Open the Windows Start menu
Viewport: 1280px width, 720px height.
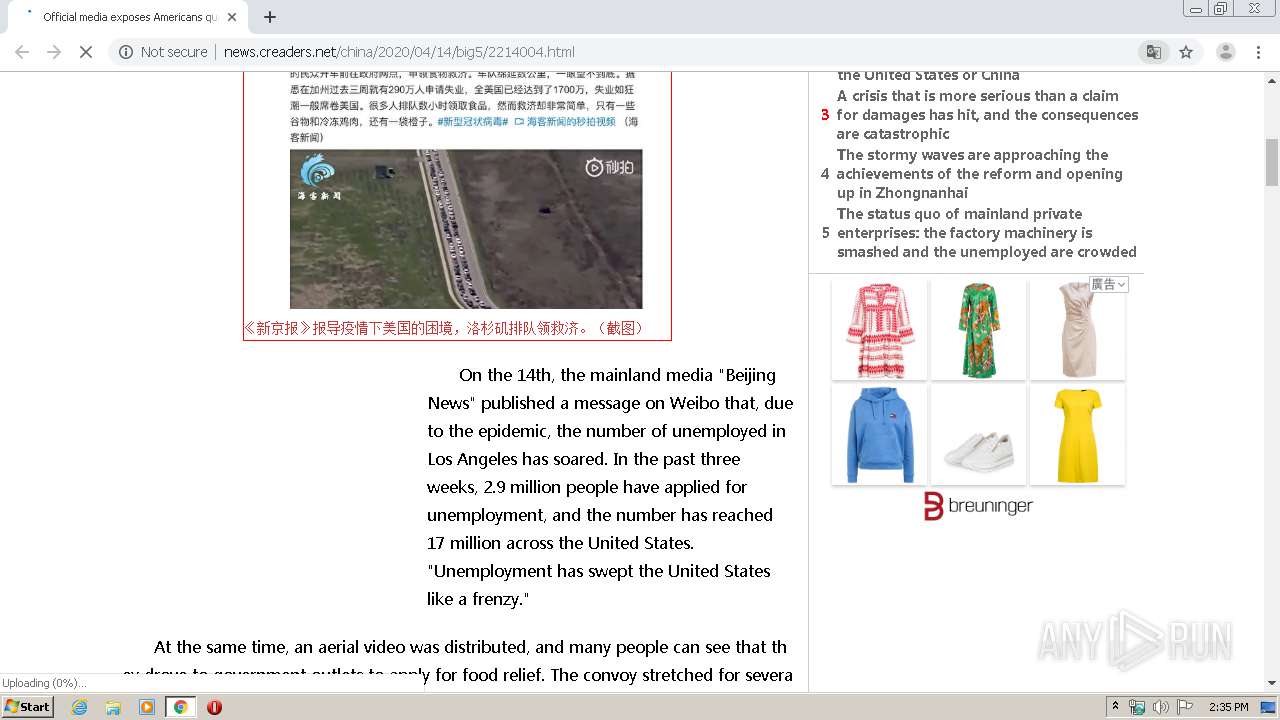[x=27, y=706]
